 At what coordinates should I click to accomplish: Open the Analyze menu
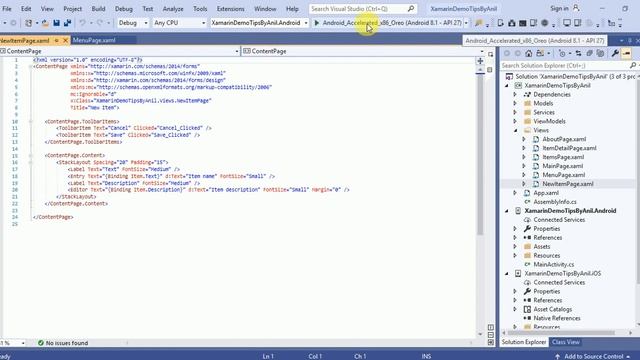[173, 9]
